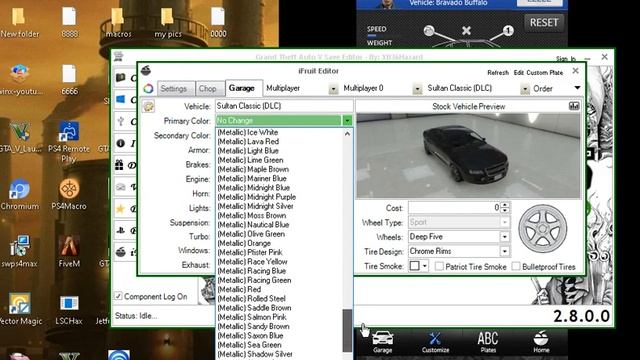Choose (Metallic) Midnight Purple color

tap(257, 197)
